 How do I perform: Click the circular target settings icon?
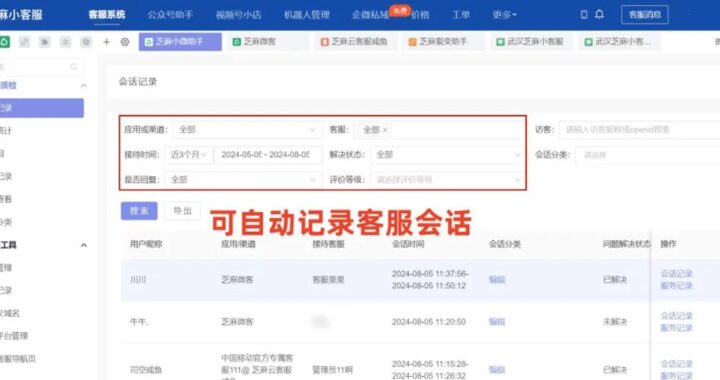coord(125,42)
